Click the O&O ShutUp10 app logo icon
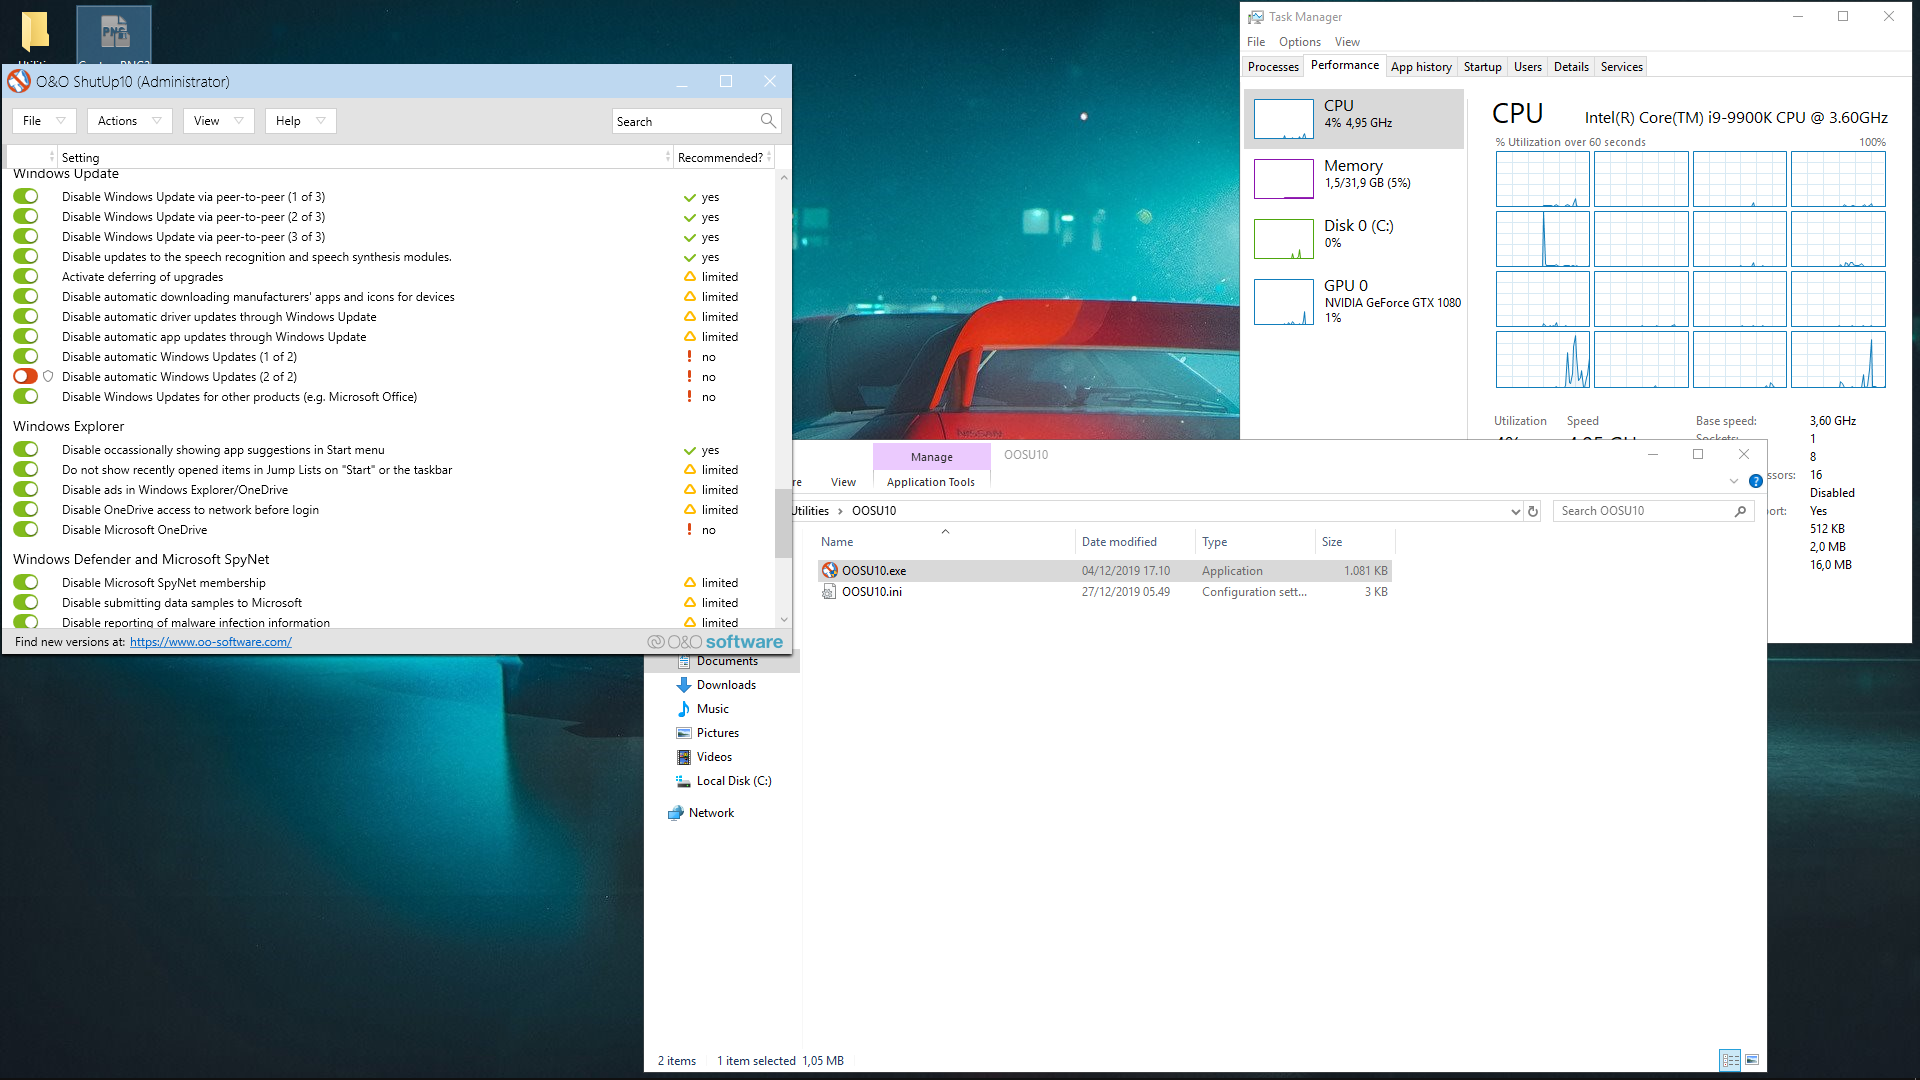Viewport: 1920px width, 1080px height. pyautogui.click(x=19, y=81)
